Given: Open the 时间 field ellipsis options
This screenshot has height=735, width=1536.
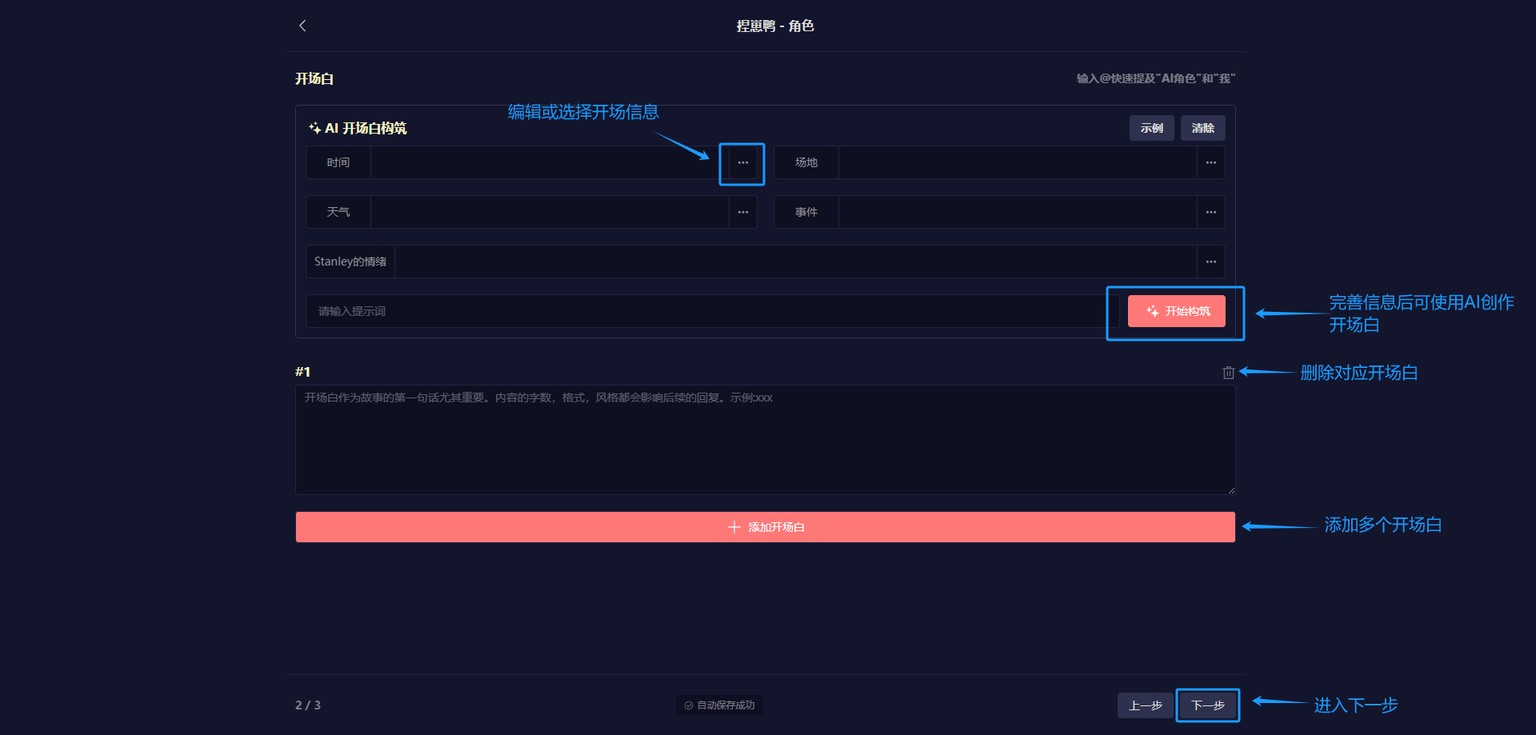Looking at the screenshot, I should (x=743, y=162).
